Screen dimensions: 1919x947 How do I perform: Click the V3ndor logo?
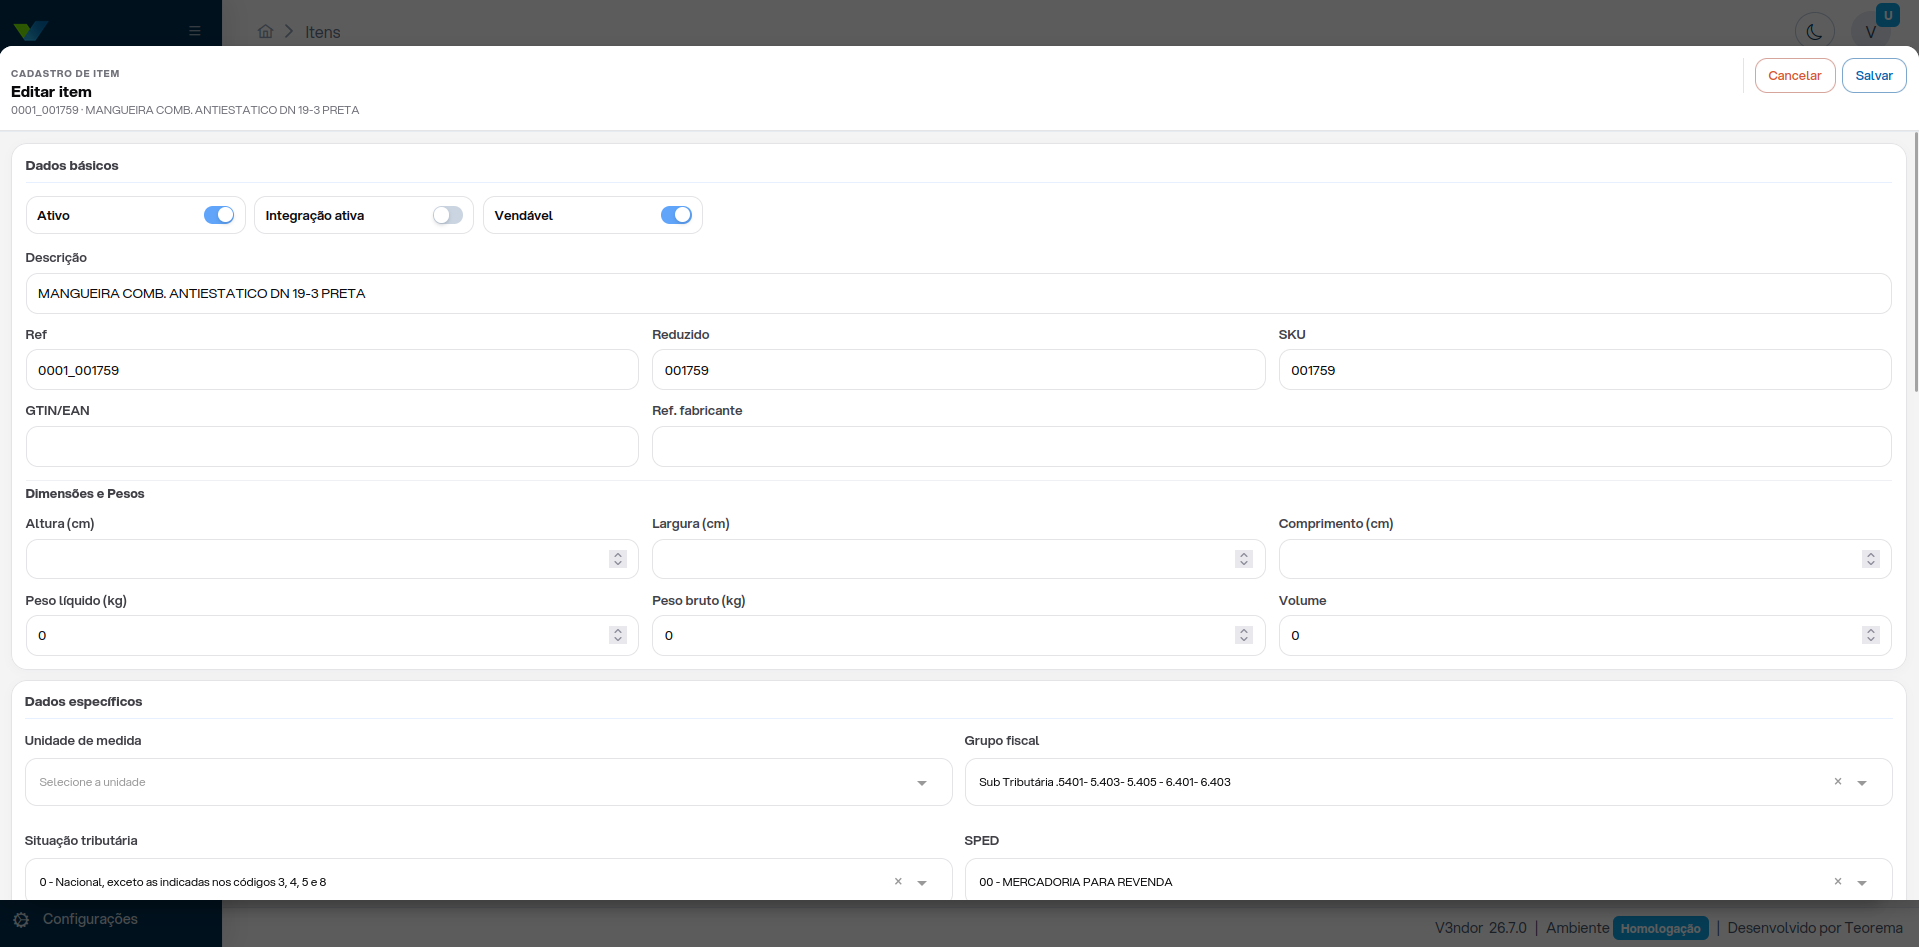point(30,31)
